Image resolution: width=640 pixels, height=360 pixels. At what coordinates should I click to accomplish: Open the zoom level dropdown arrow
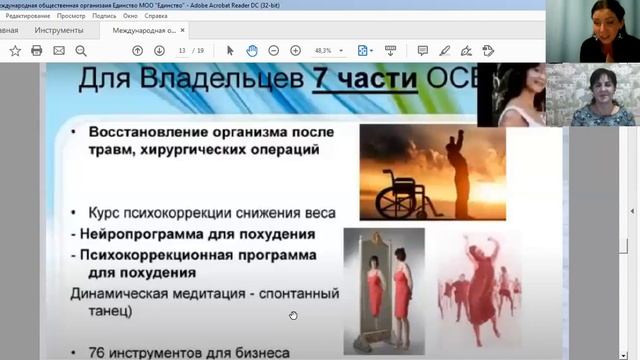(x=341, y=51)
